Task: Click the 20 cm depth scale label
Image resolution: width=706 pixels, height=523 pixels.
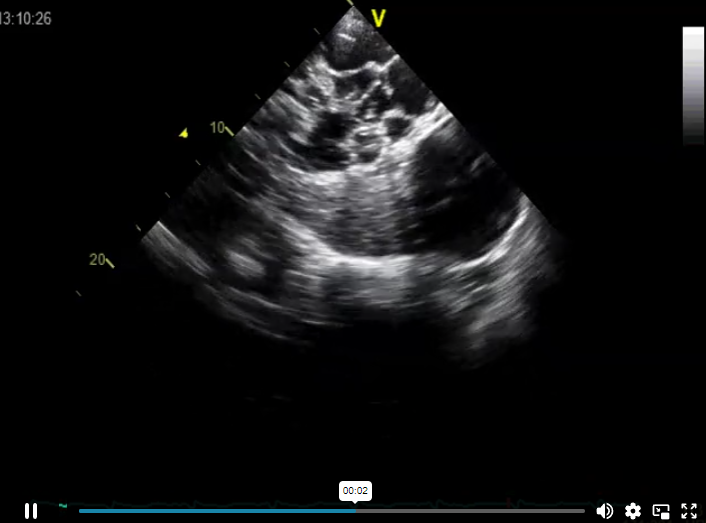Action: pyautogui.click(x=97, y=259)
